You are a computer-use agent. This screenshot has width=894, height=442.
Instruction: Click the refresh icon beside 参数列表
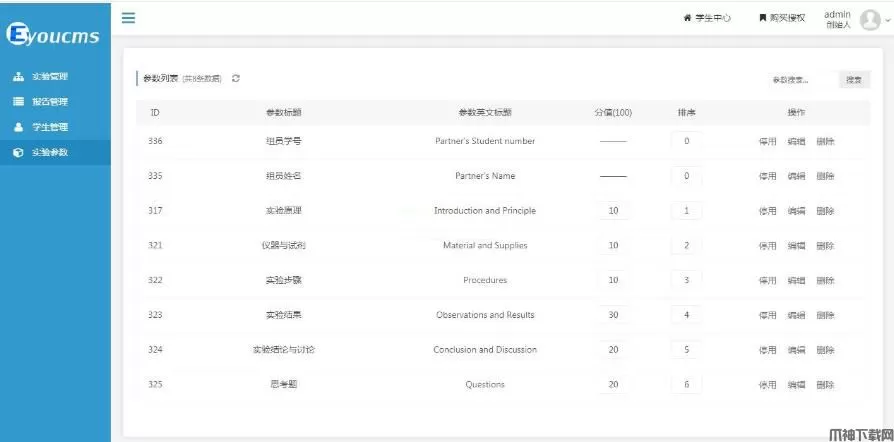click(236, 79)
